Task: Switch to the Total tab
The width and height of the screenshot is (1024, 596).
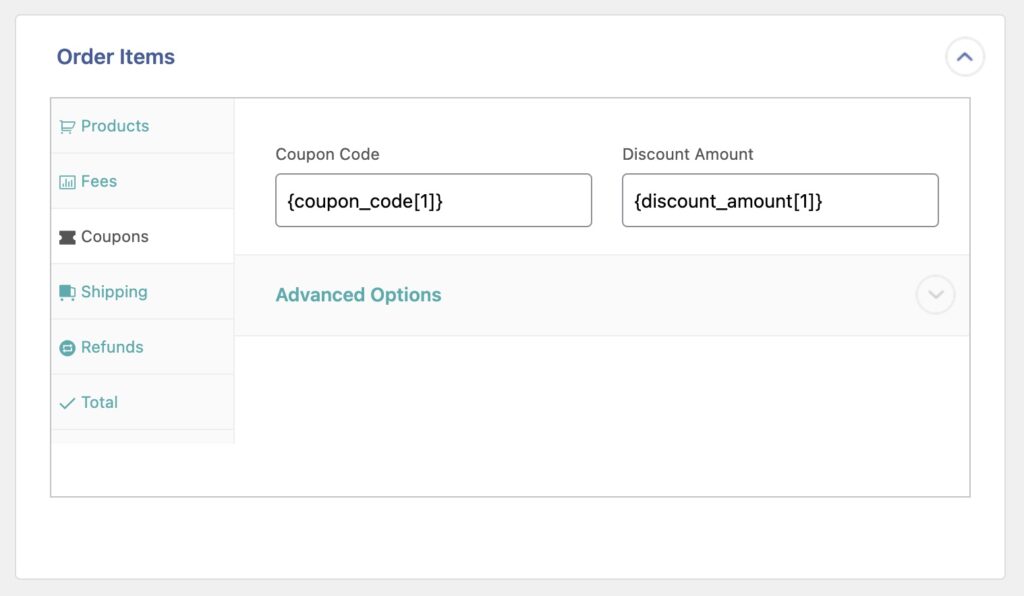Action: point(100,402)
